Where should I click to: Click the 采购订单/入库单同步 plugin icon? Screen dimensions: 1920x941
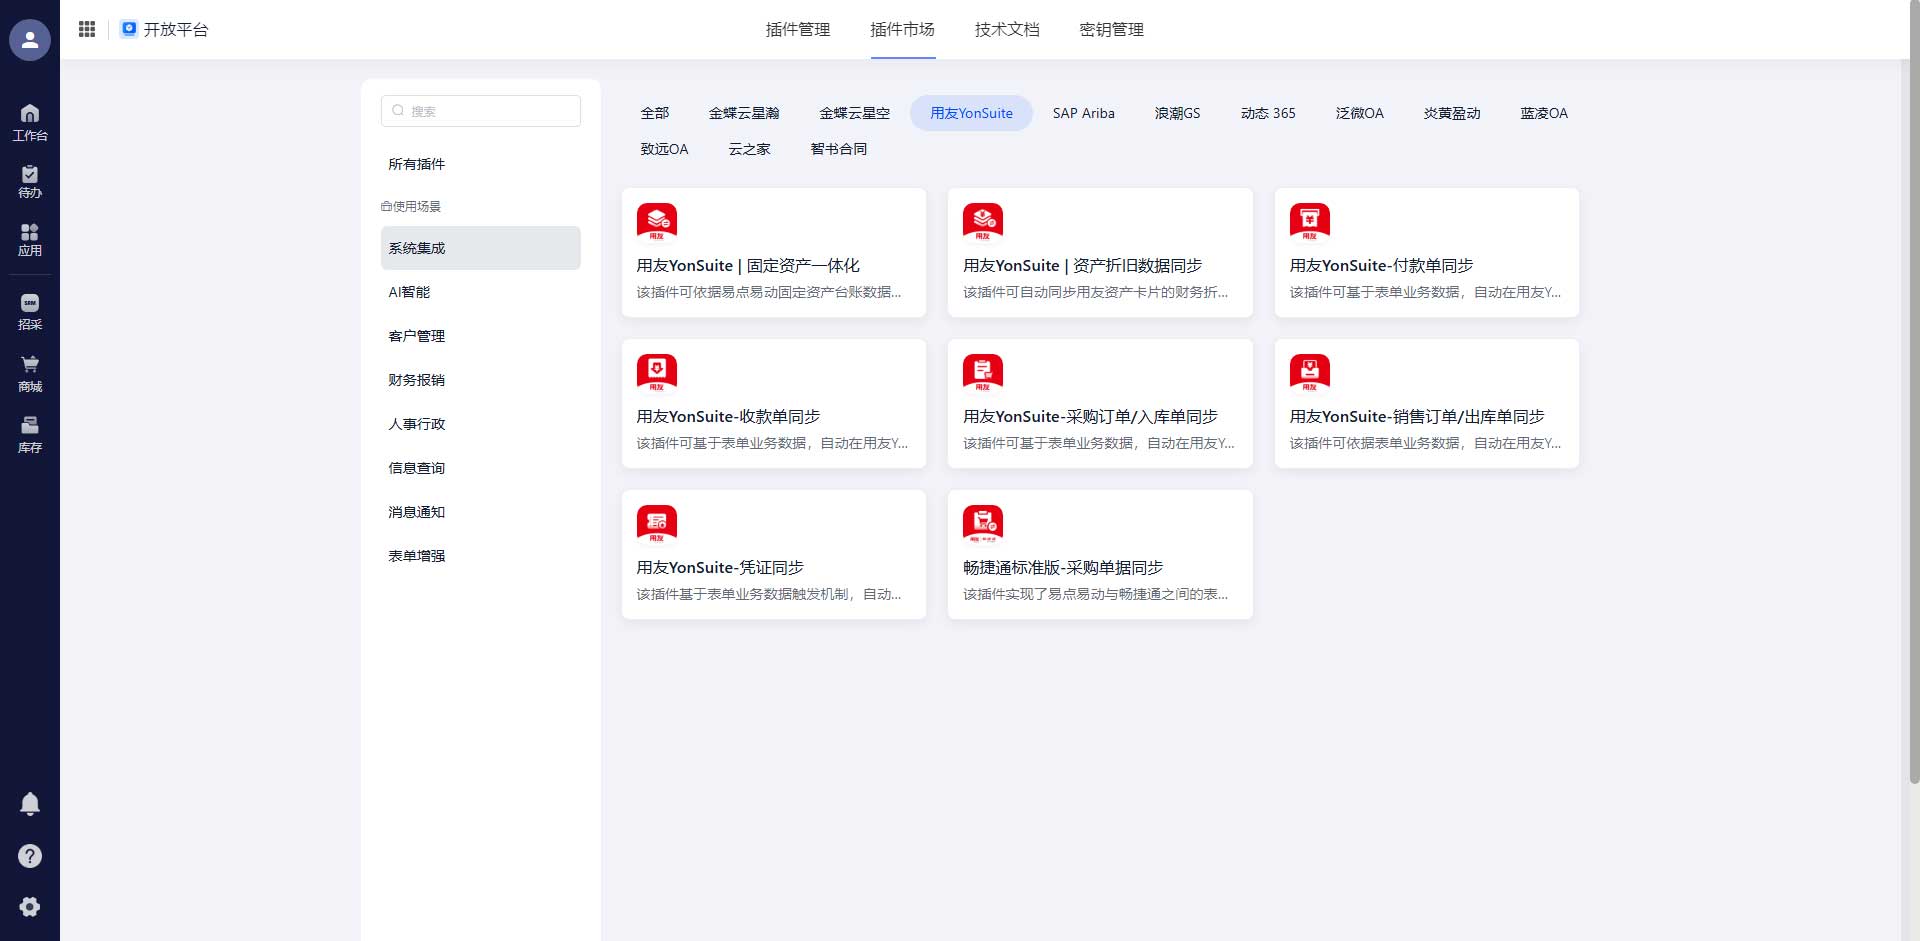coord(983,373)
